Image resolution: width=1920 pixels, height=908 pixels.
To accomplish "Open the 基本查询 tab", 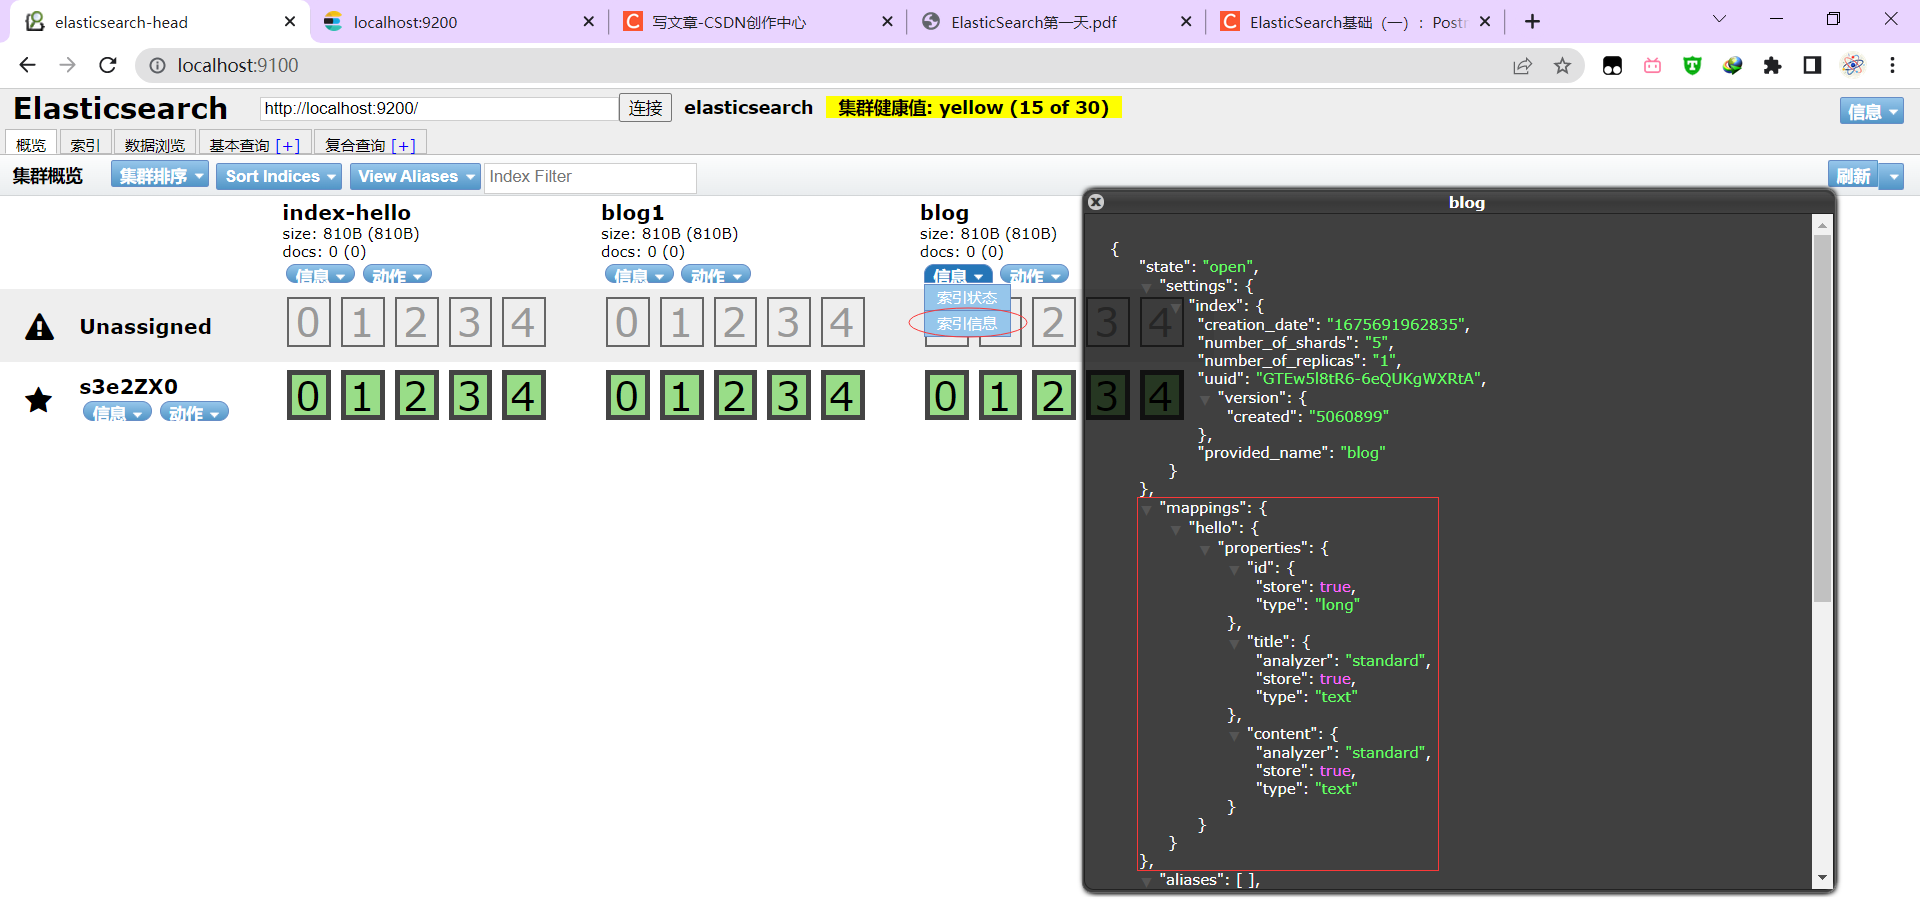I will (x=255, y=144).
